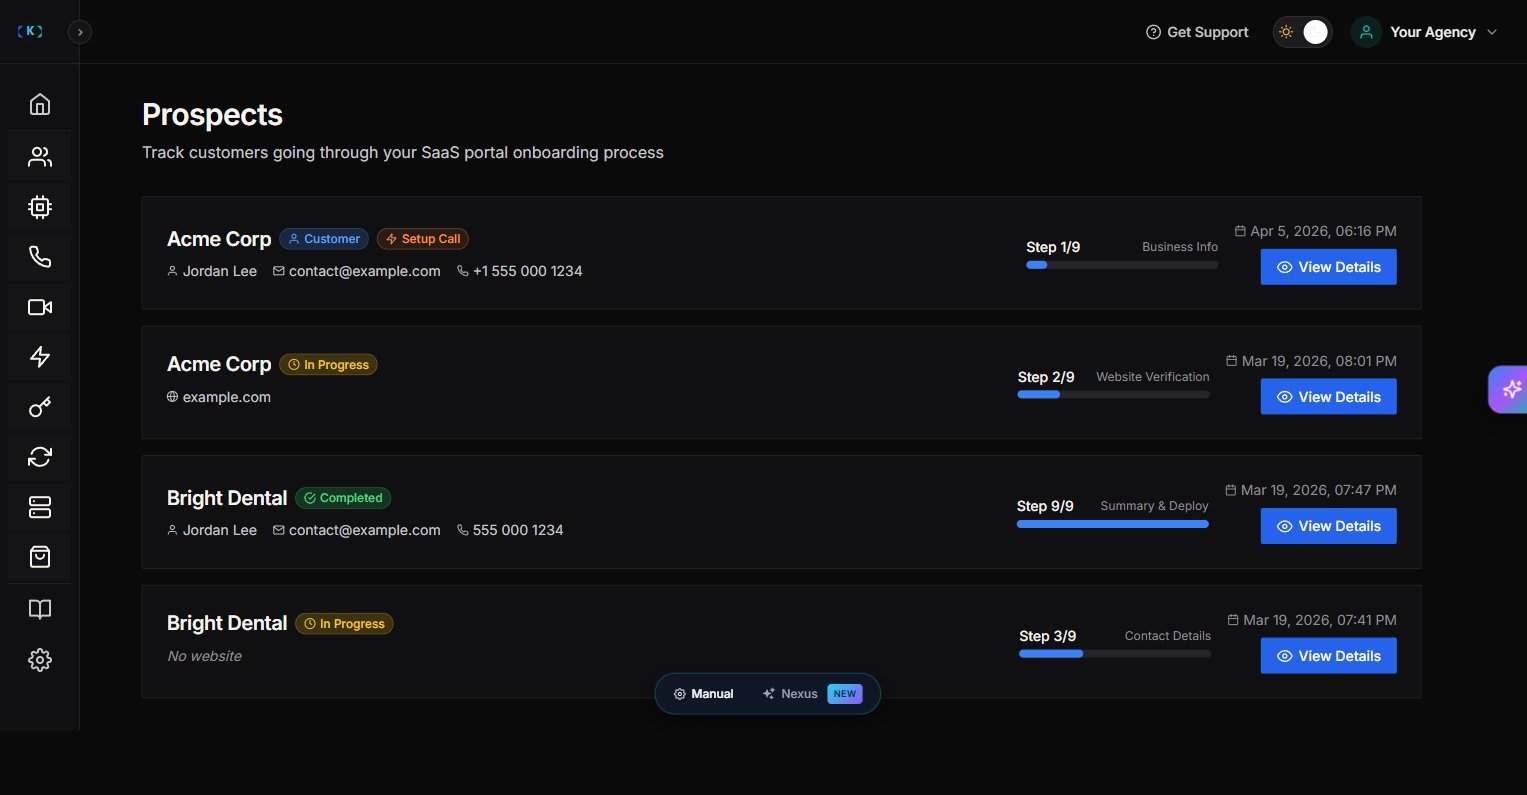
Task: Click the K logo at top left
Action: click(x=31, y=32)
